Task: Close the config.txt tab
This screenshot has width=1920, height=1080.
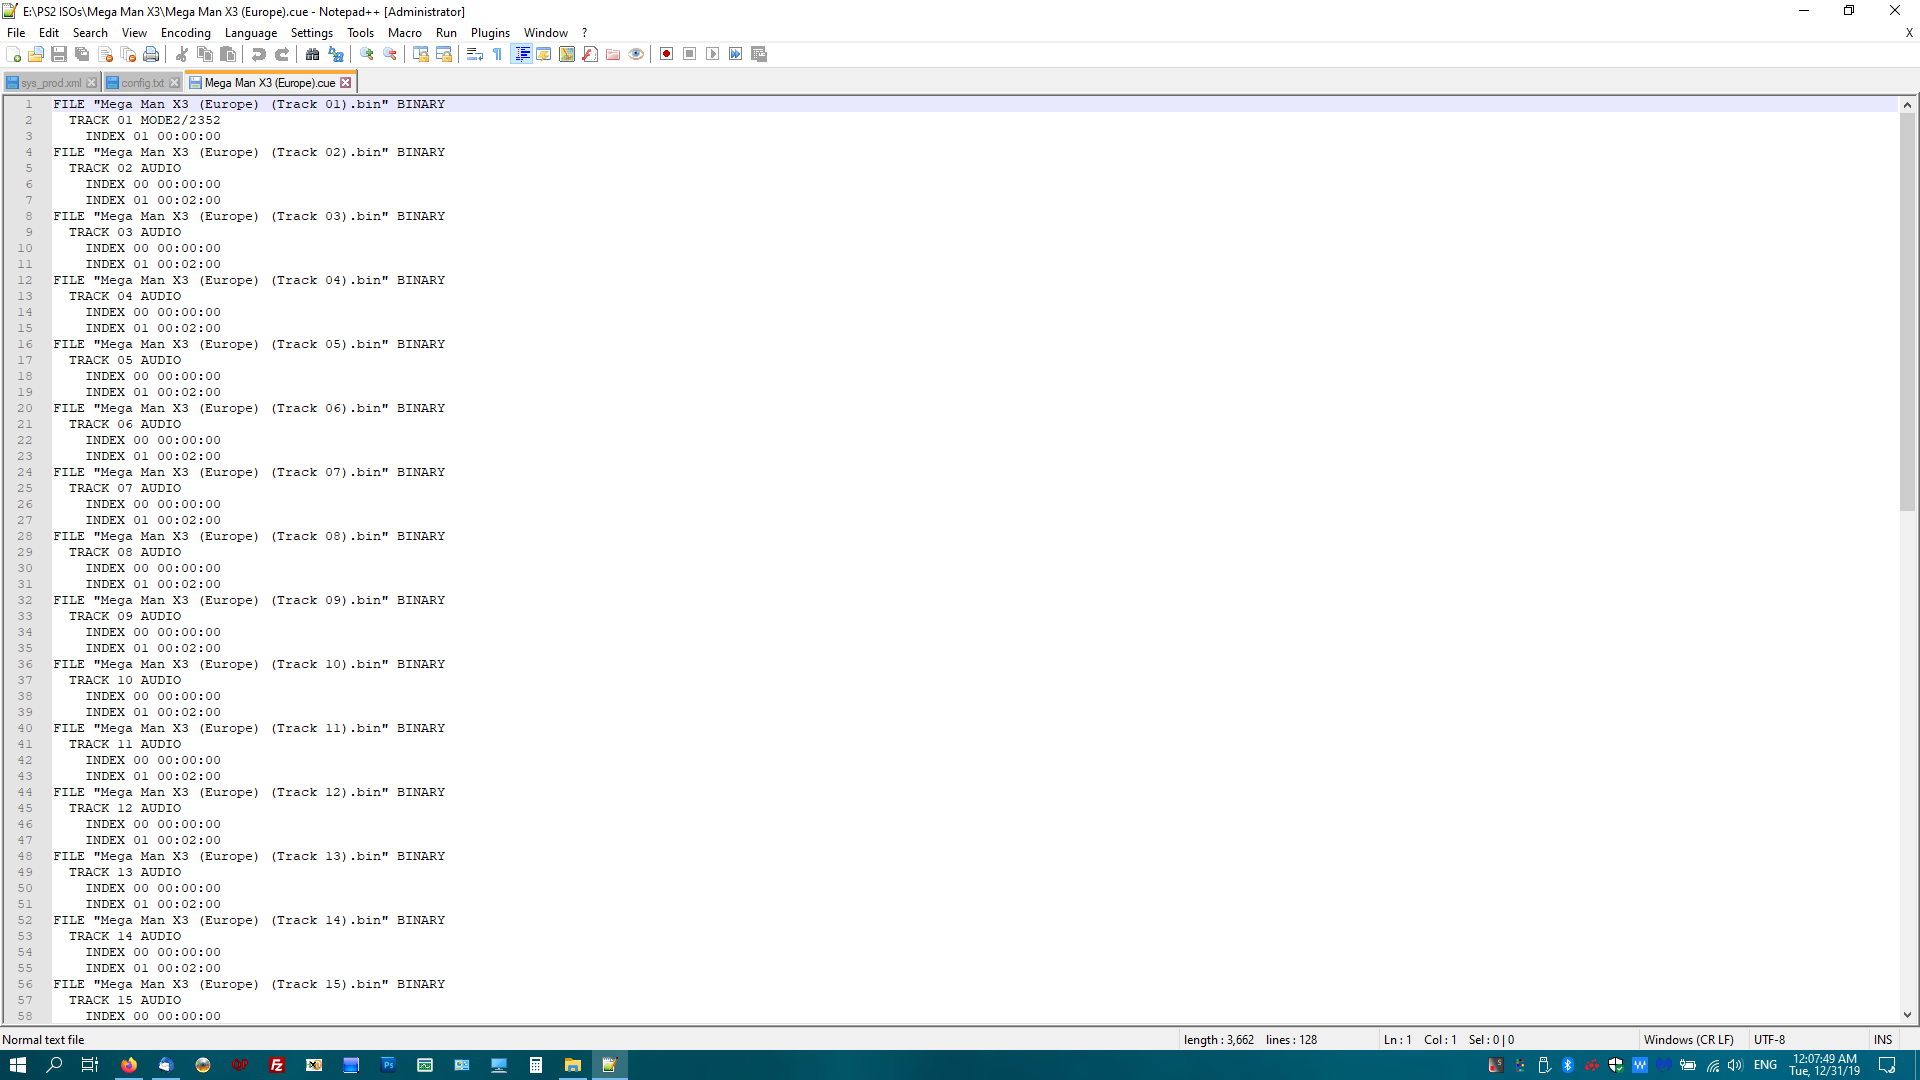Action: (175, 83)
